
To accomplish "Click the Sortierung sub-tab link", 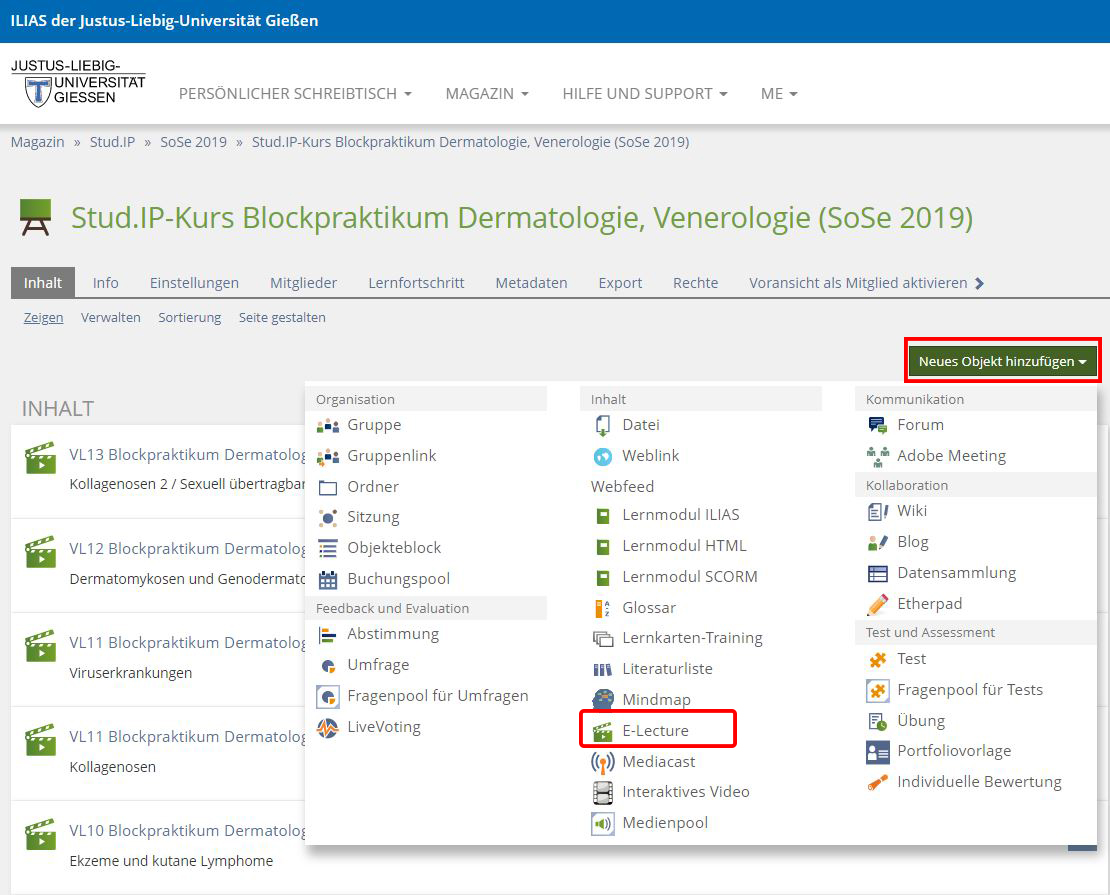I will coord(189,317).
